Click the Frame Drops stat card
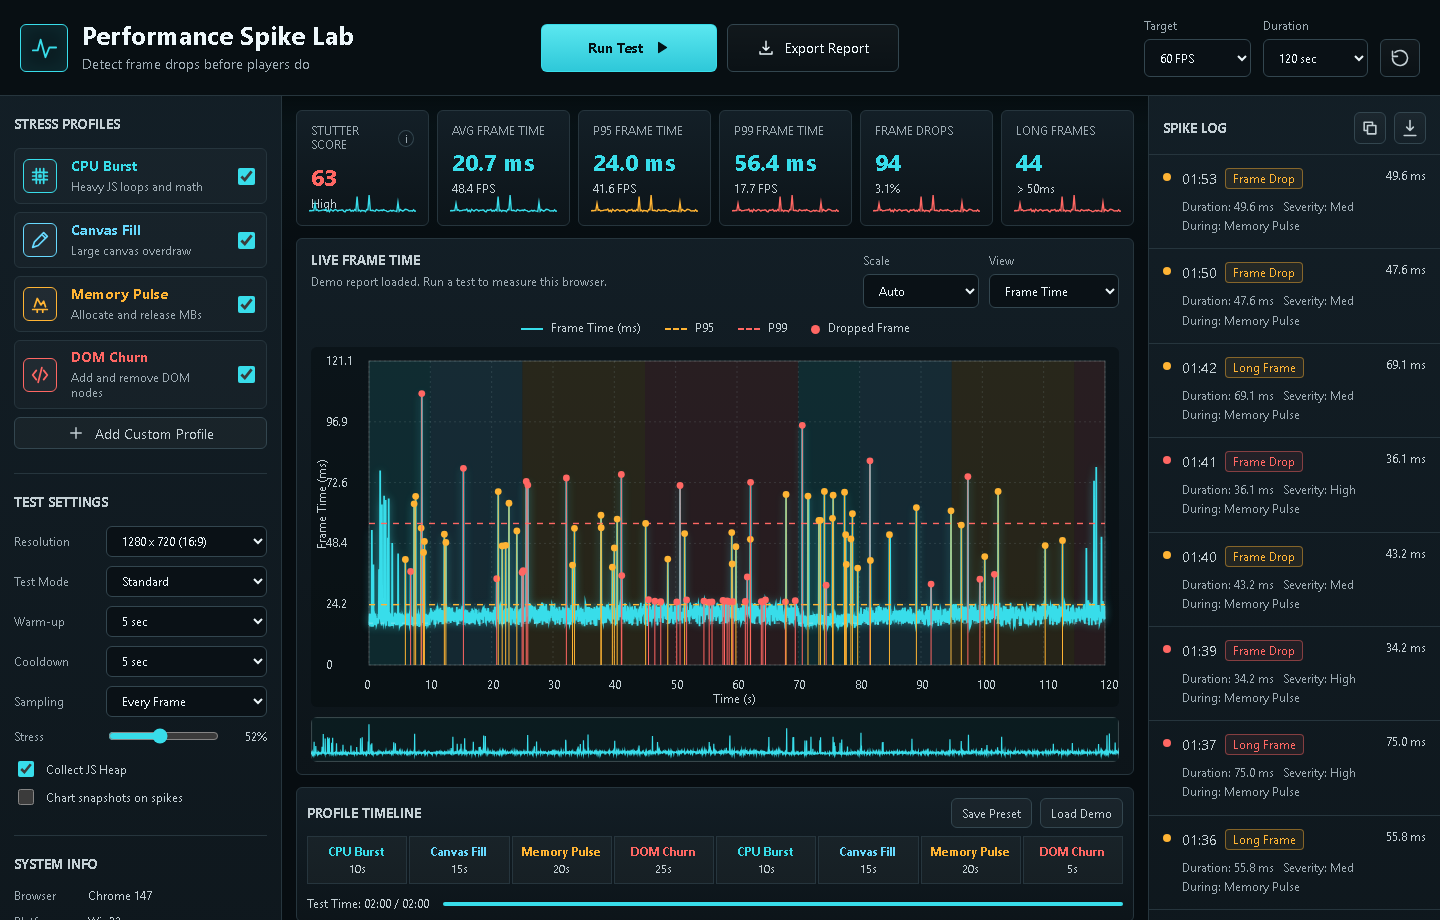This screenshot has height=920, width=1440. tap(926, 168)
